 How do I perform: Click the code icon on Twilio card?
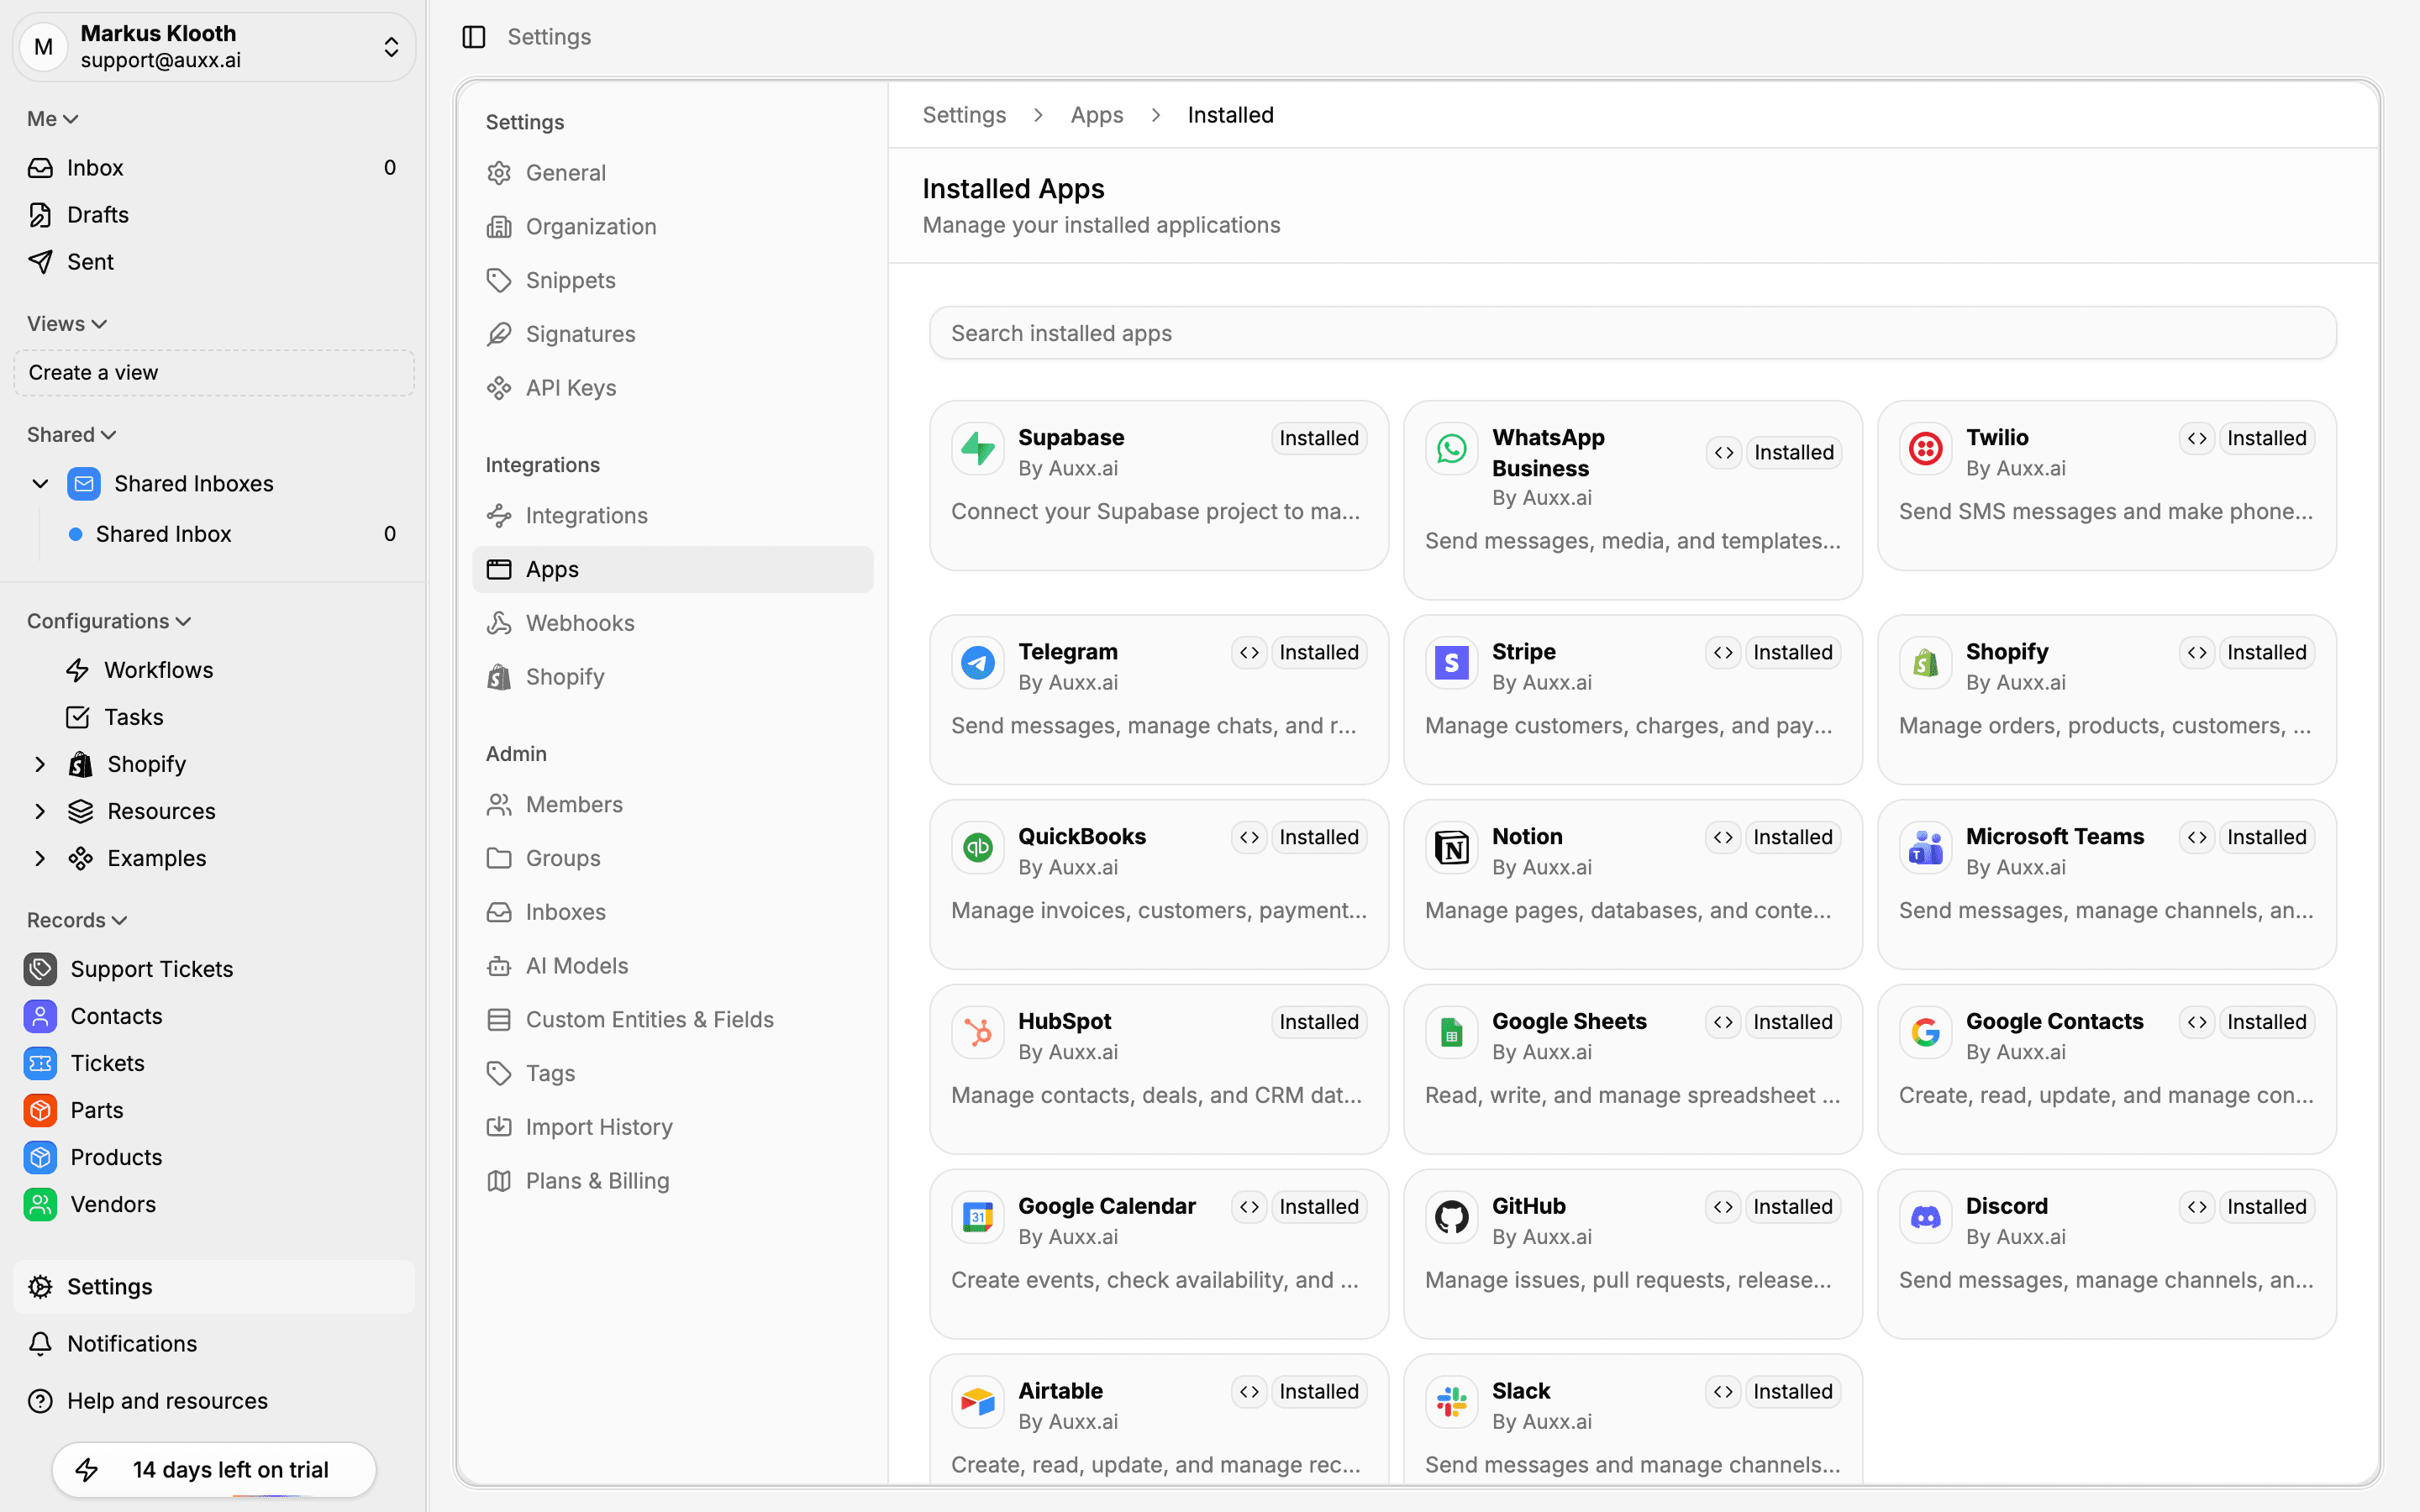tap(2197, 439)
